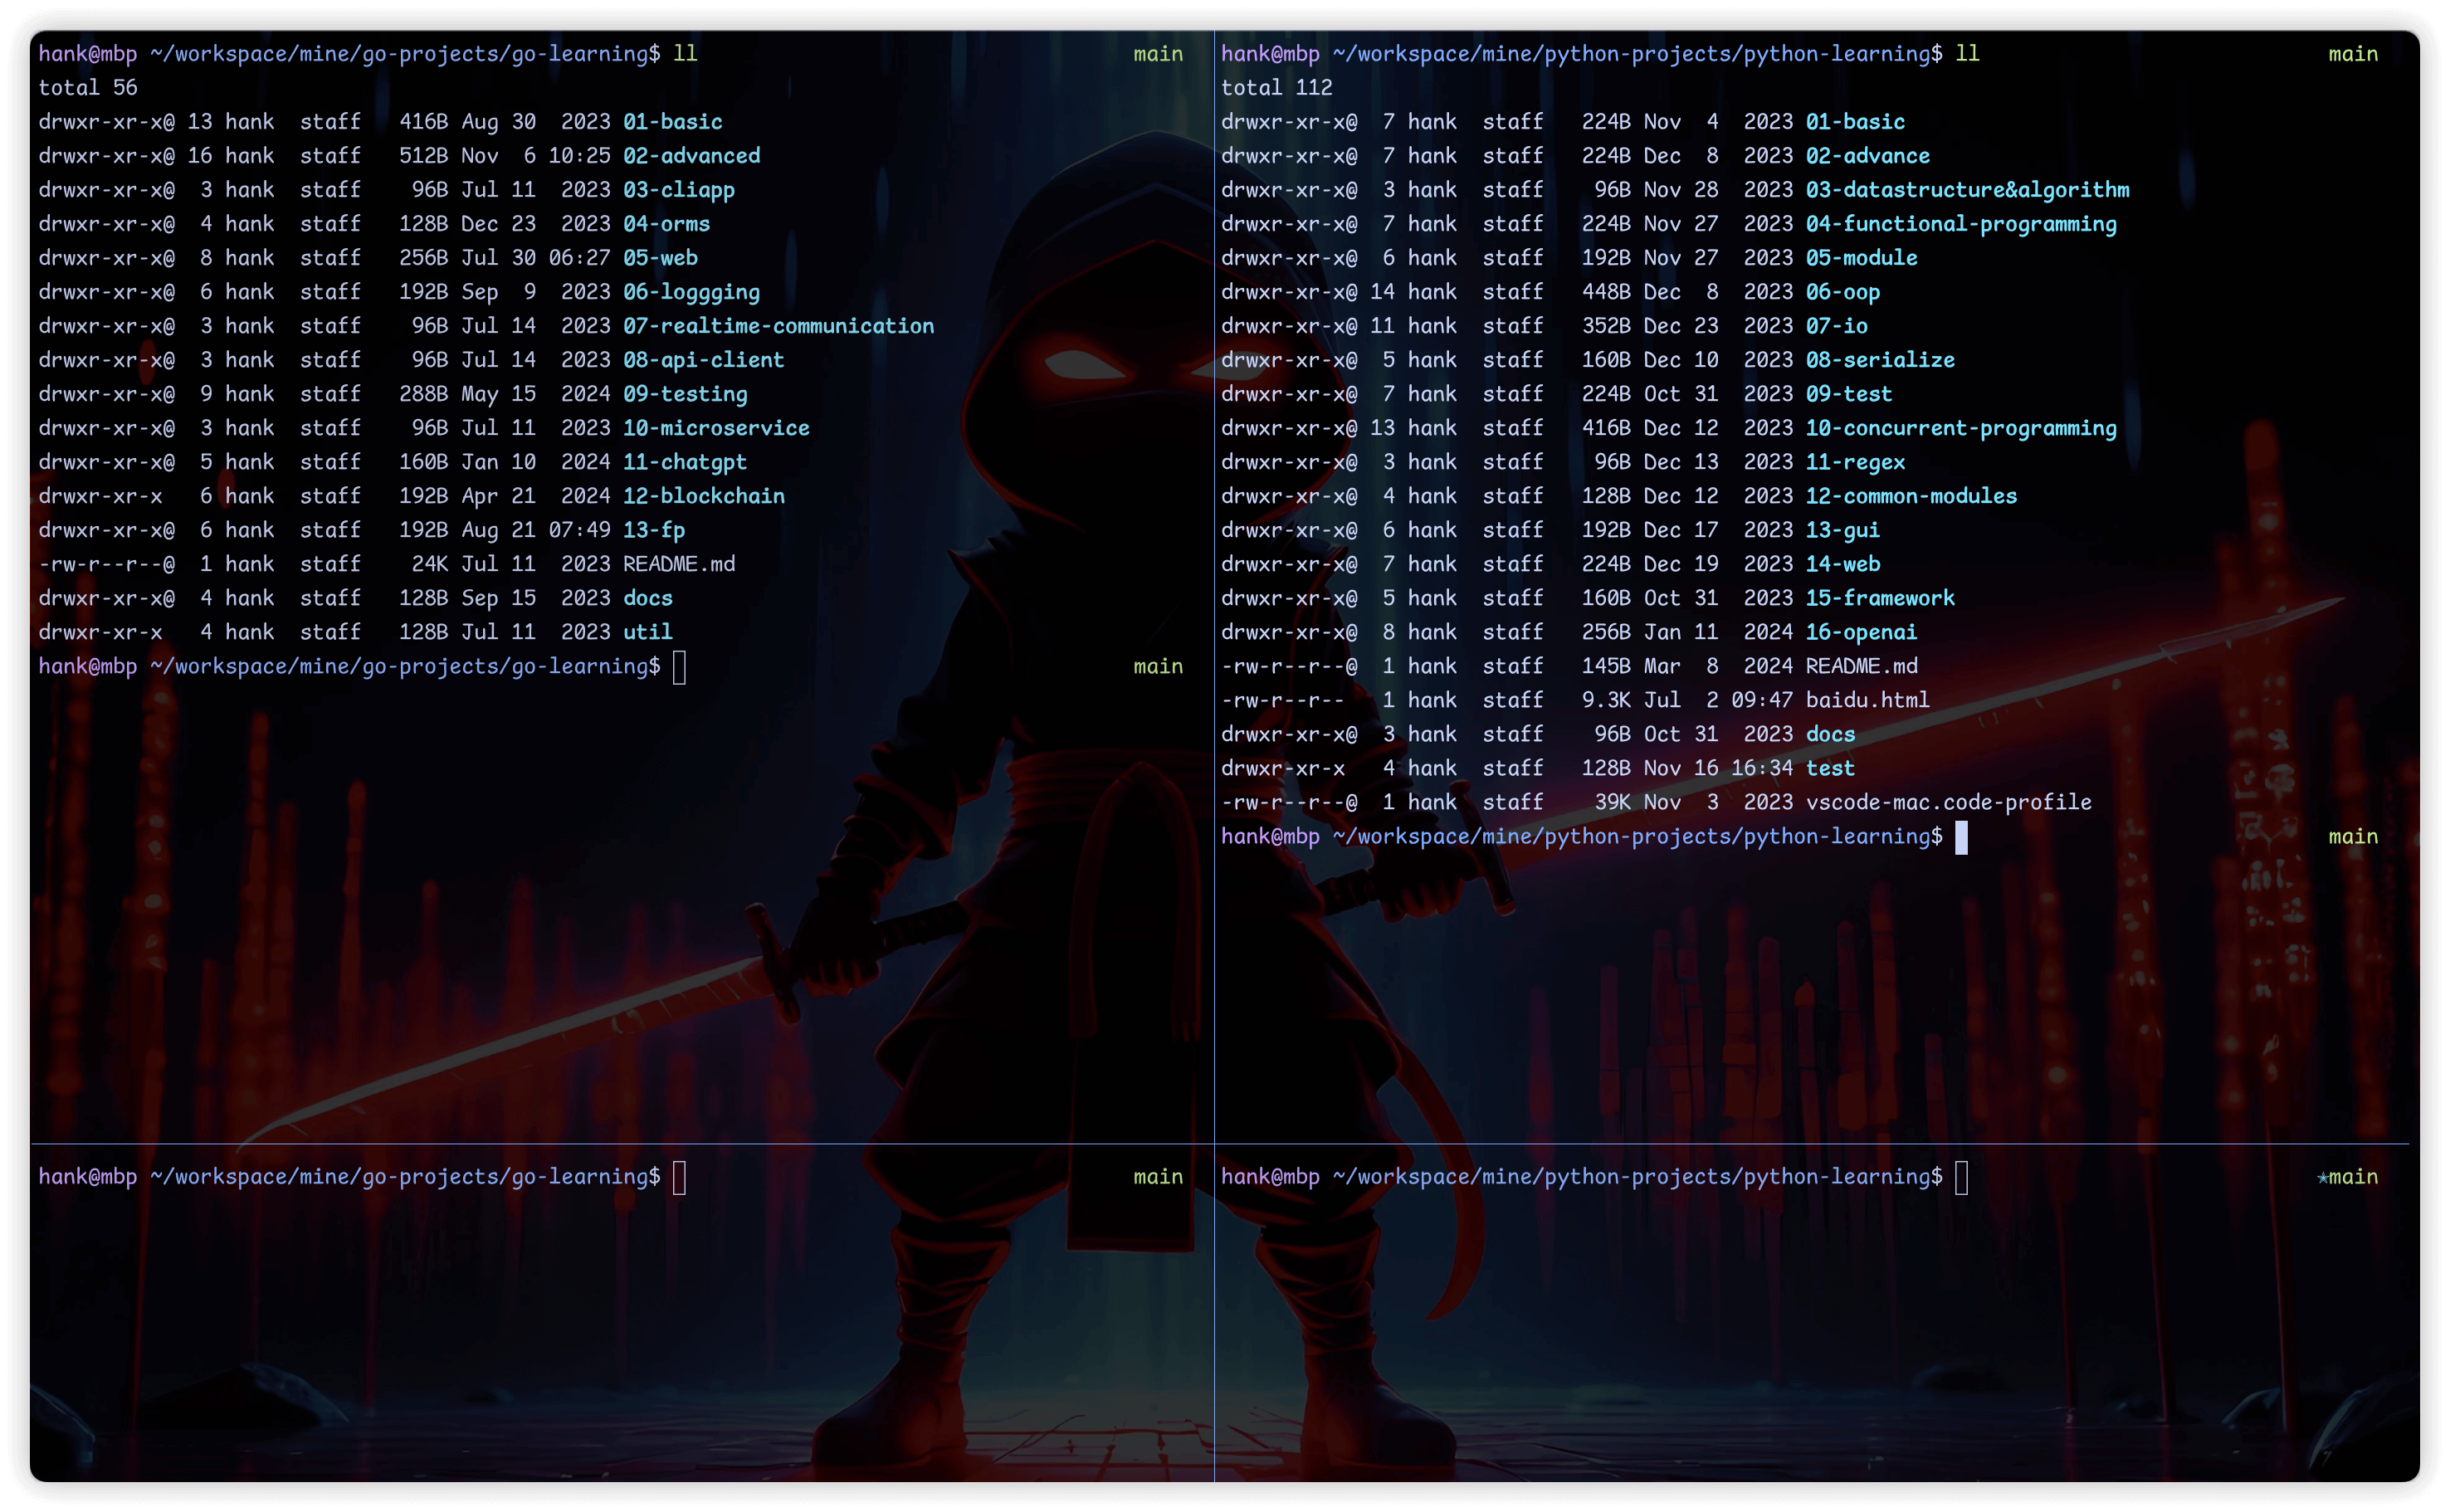This screenshot has width=2450, height=1512.
Task: Select the 07-realtime-communication directory entry
Action: (x=778, y=326)
